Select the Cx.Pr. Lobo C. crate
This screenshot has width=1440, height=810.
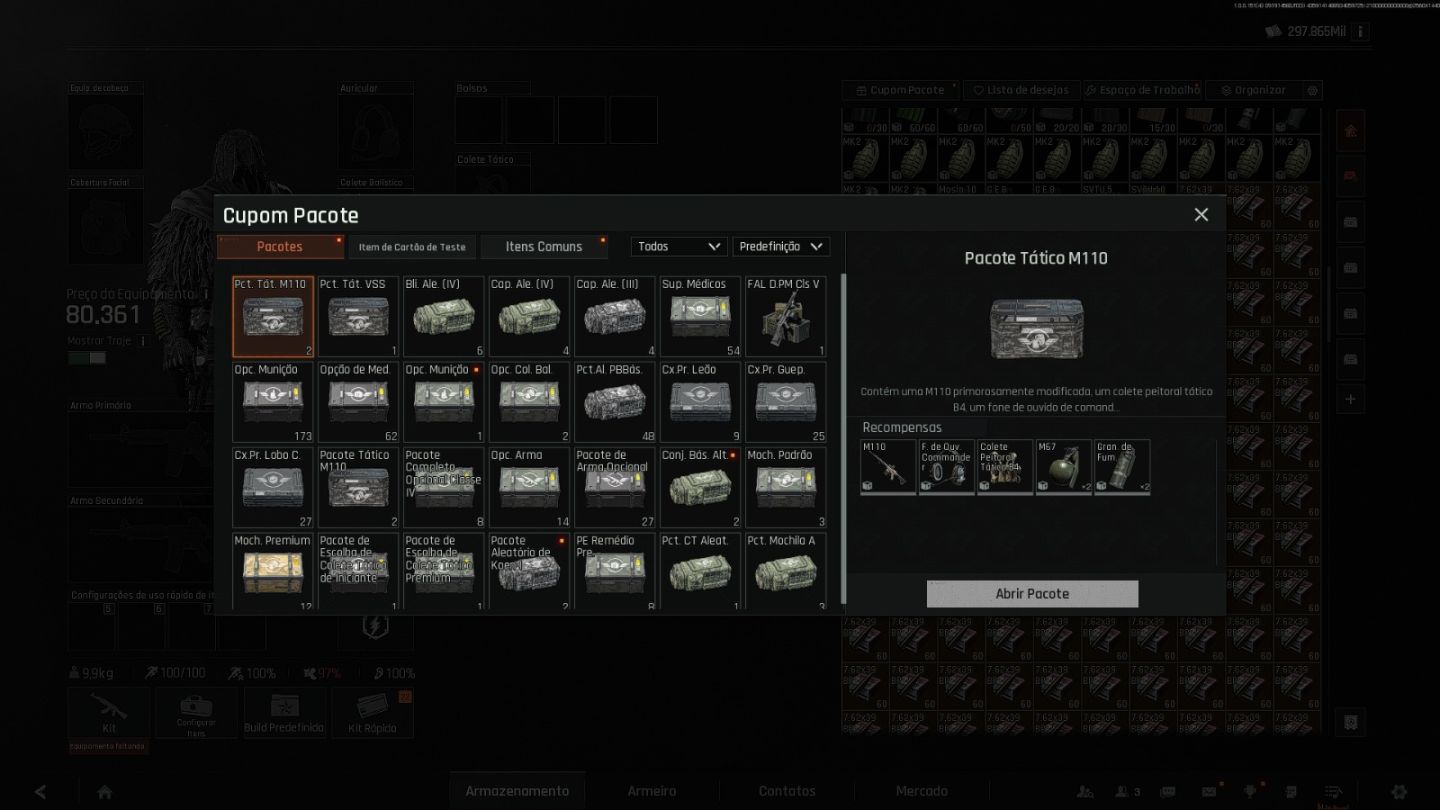[x=273, y=488]
